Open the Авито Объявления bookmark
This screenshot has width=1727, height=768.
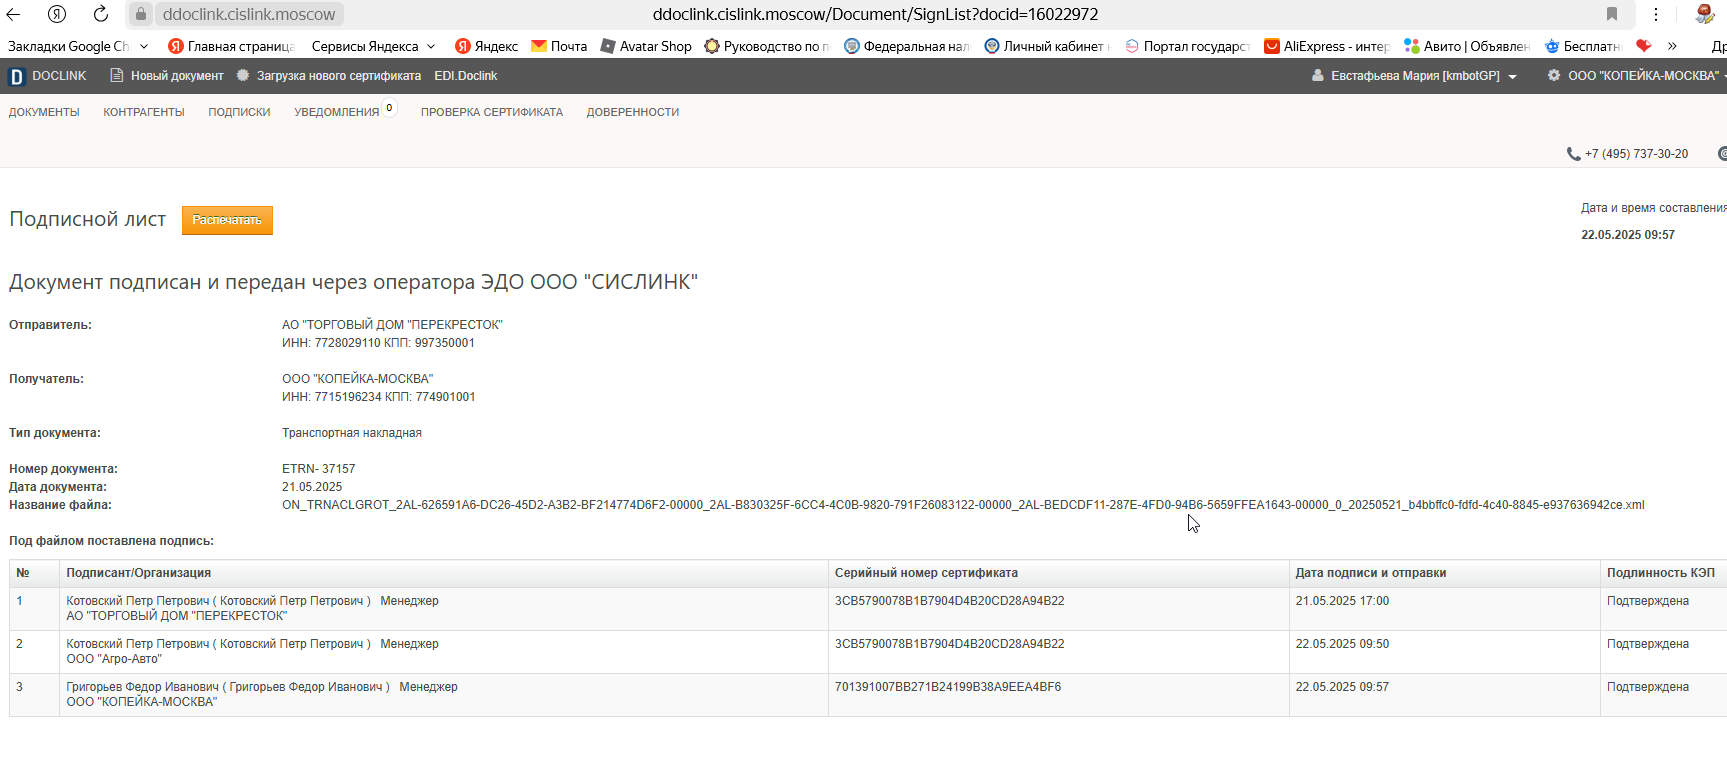pyautogui.click(x=1467, y=46)
